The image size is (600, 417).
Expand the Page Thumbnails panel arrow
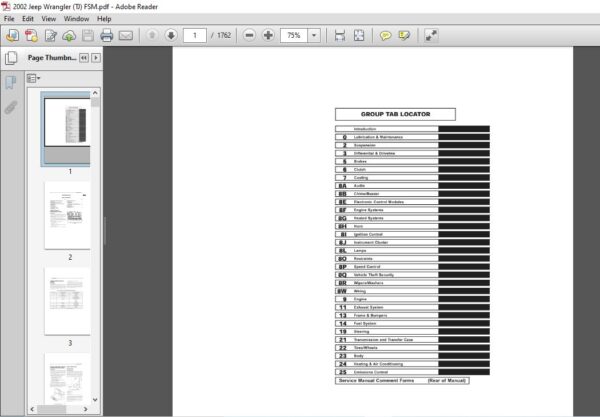tap(96, 58)
